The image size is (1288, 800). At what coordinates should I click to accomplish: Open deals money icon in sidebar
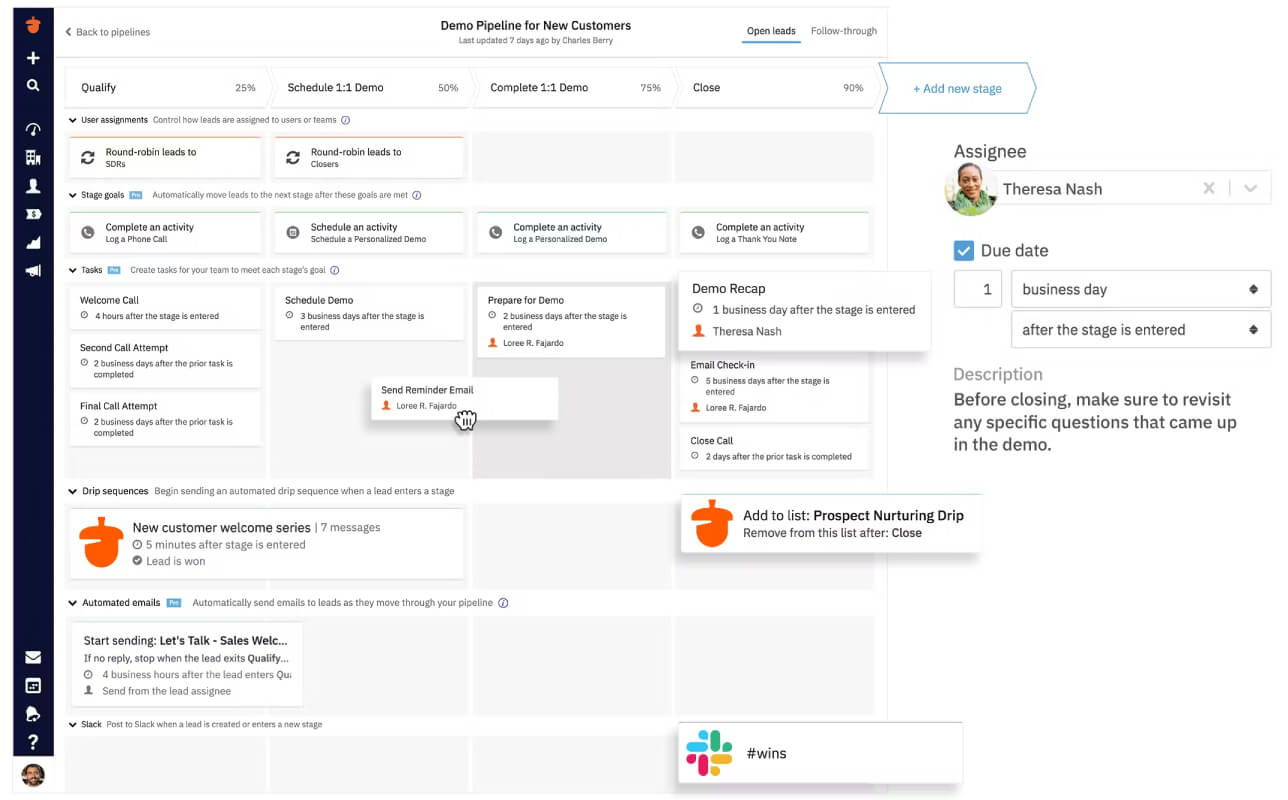[x=33, y=214]
